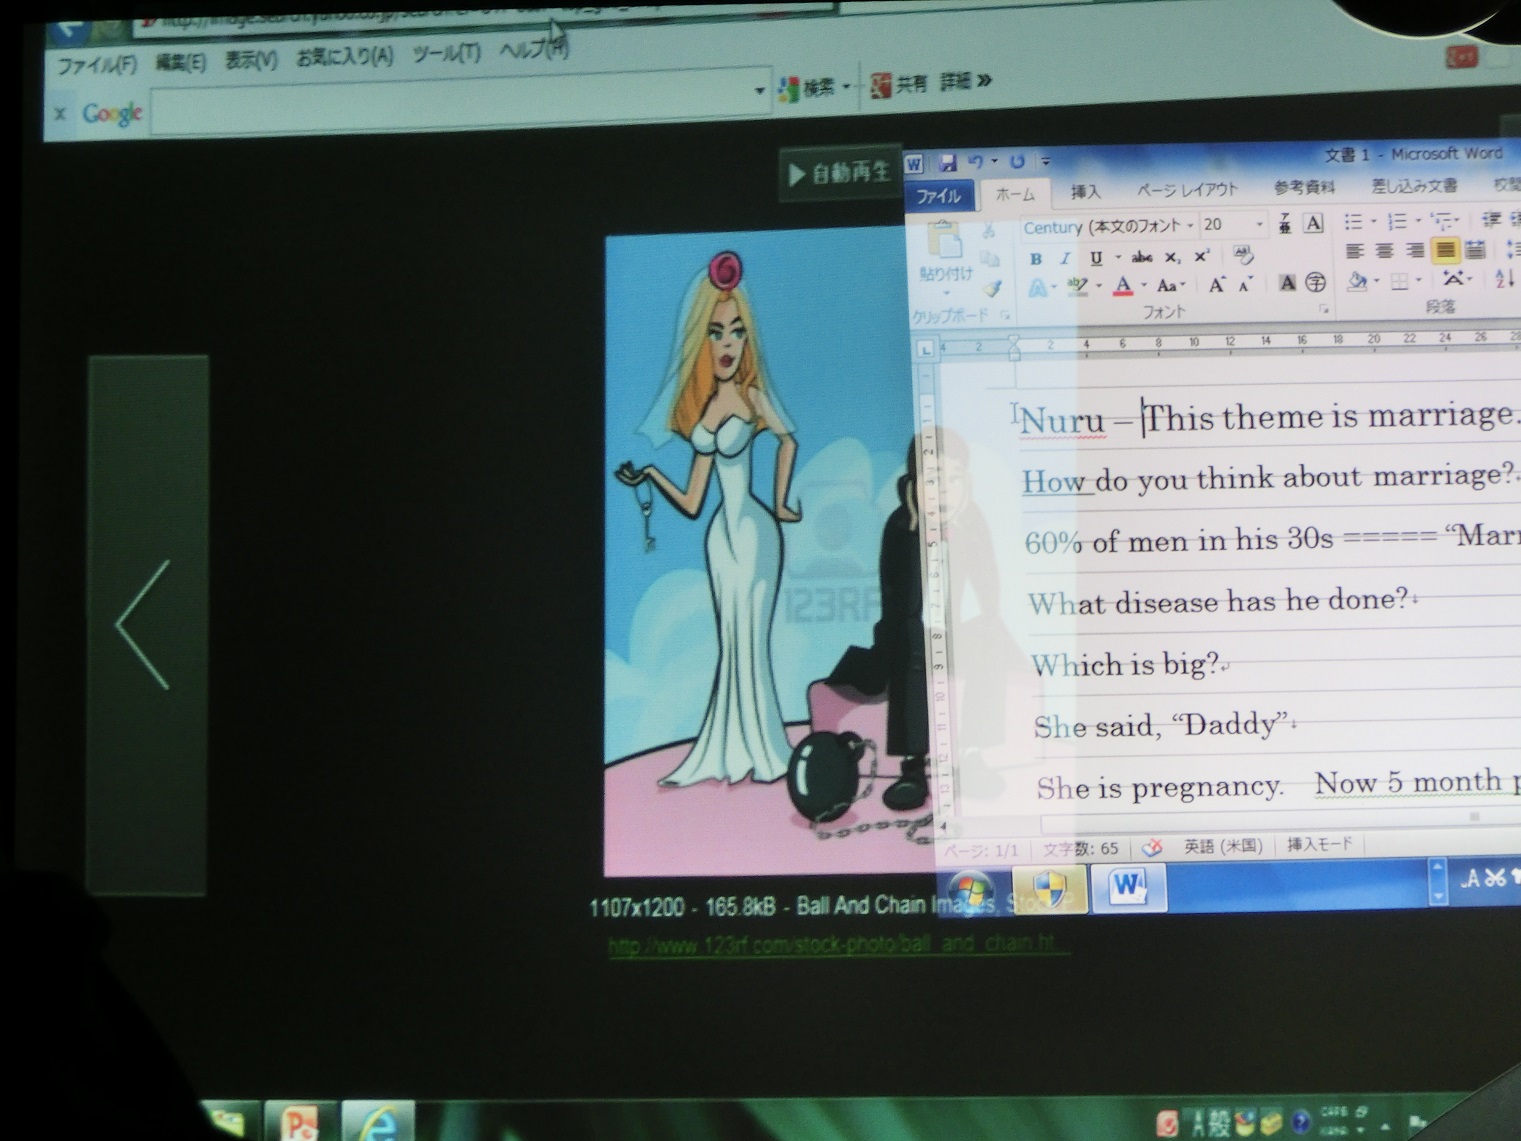Click the Cut scissors icon in Word
This screenshot has width=1521, height=1141.
point(989,231)
